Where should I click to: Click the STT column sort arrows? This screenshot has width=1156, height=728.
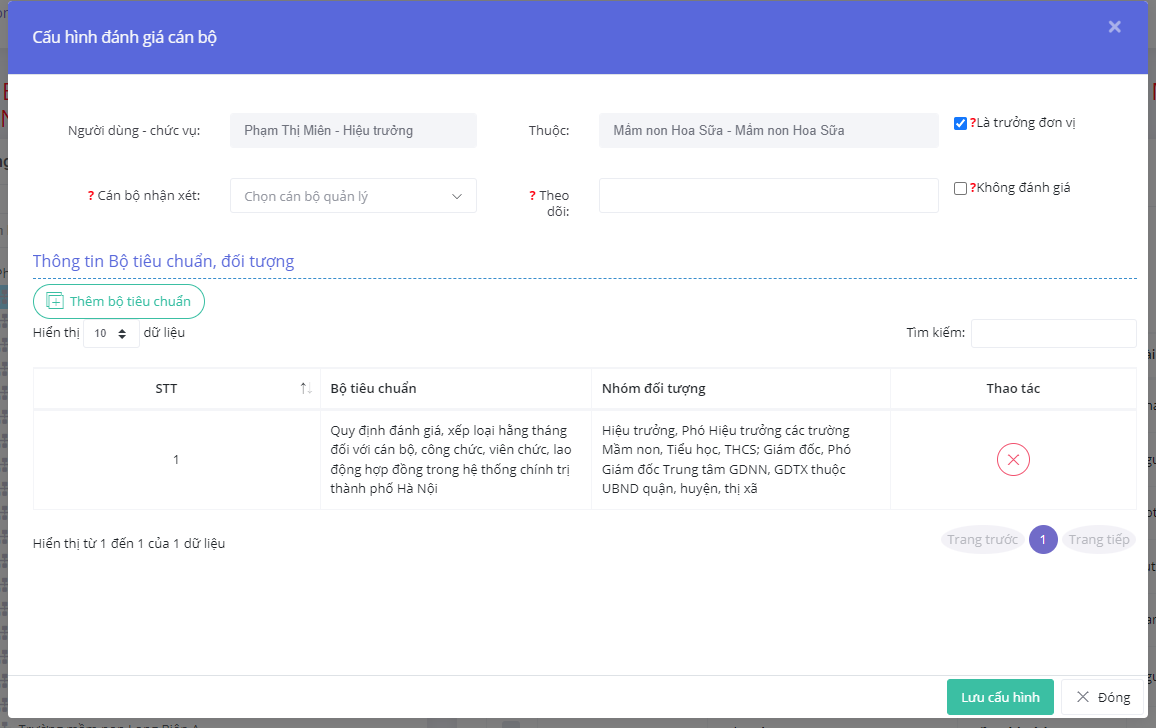(x=306, y=388)
